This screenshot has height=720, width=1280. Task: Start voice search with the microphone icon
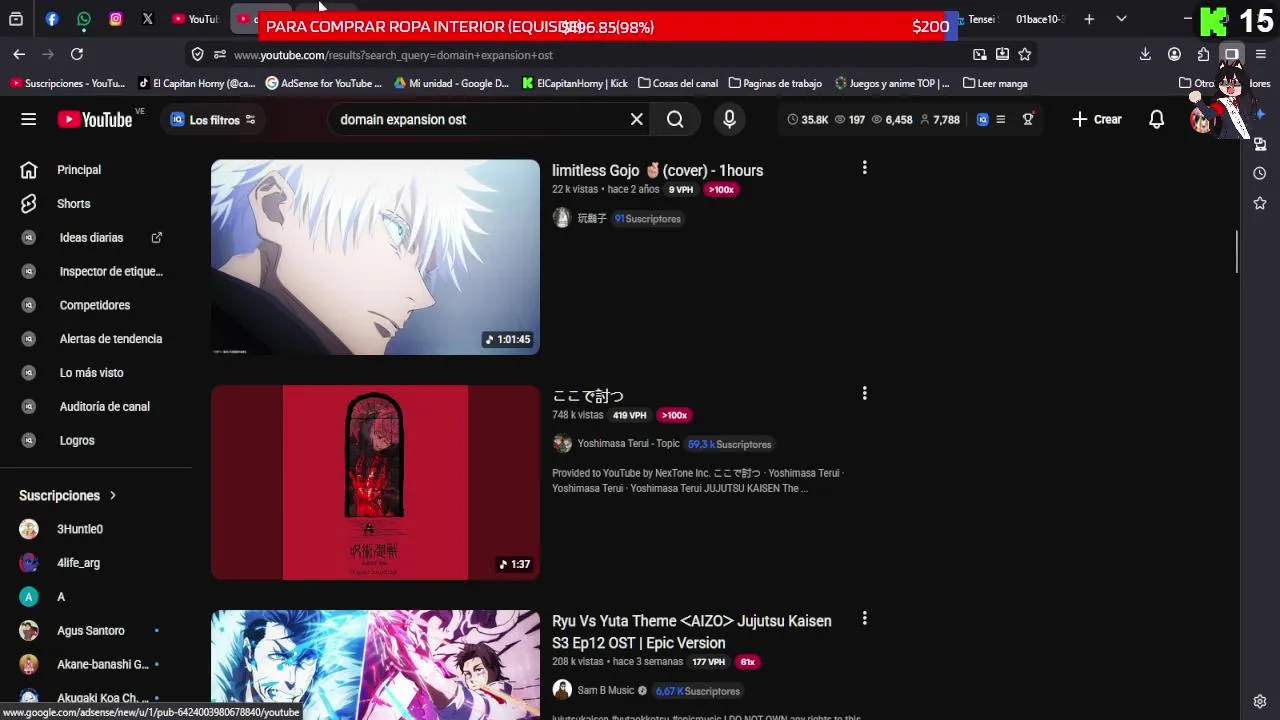pos(729,119)
